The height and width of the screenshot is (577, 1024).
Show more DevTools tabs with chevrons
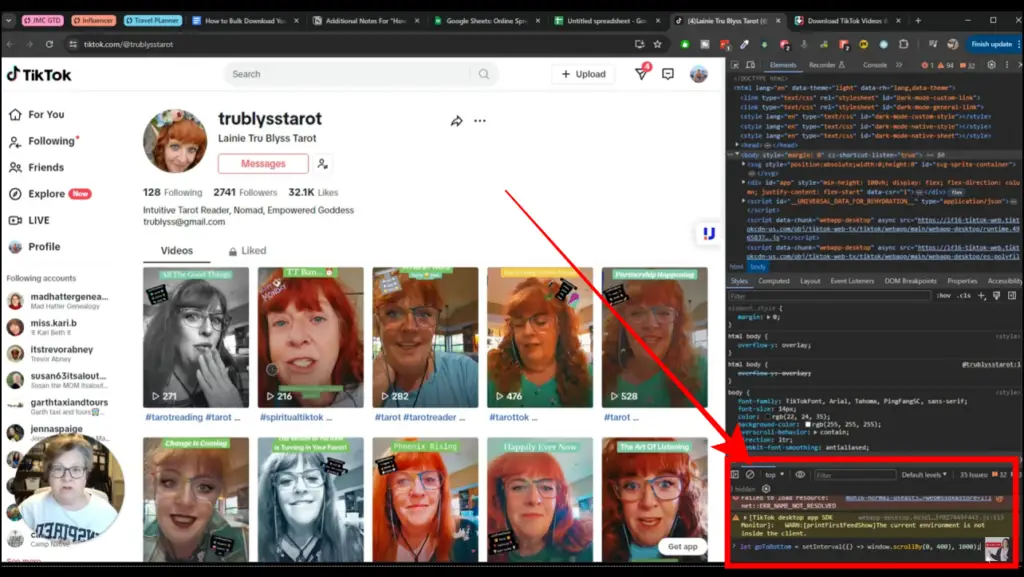click(x=899, y=65)
